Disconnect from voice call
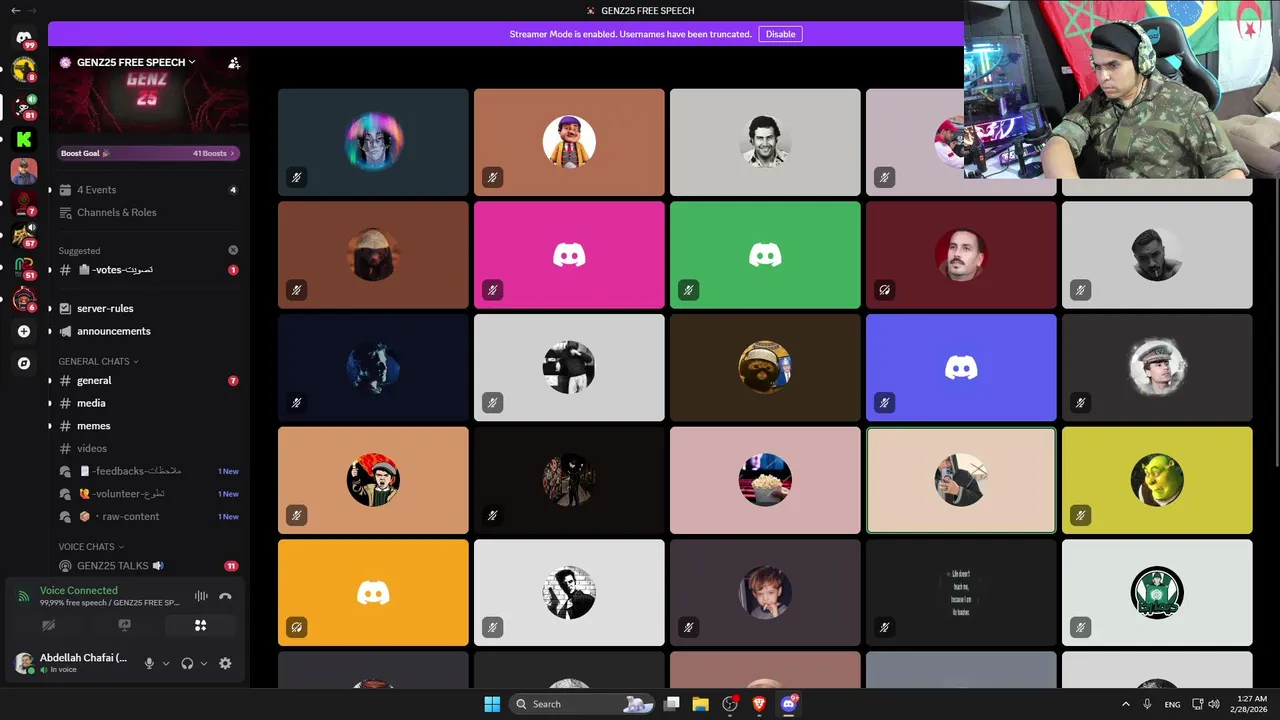This screenshot has height=720, width=1280. point(225,596)
